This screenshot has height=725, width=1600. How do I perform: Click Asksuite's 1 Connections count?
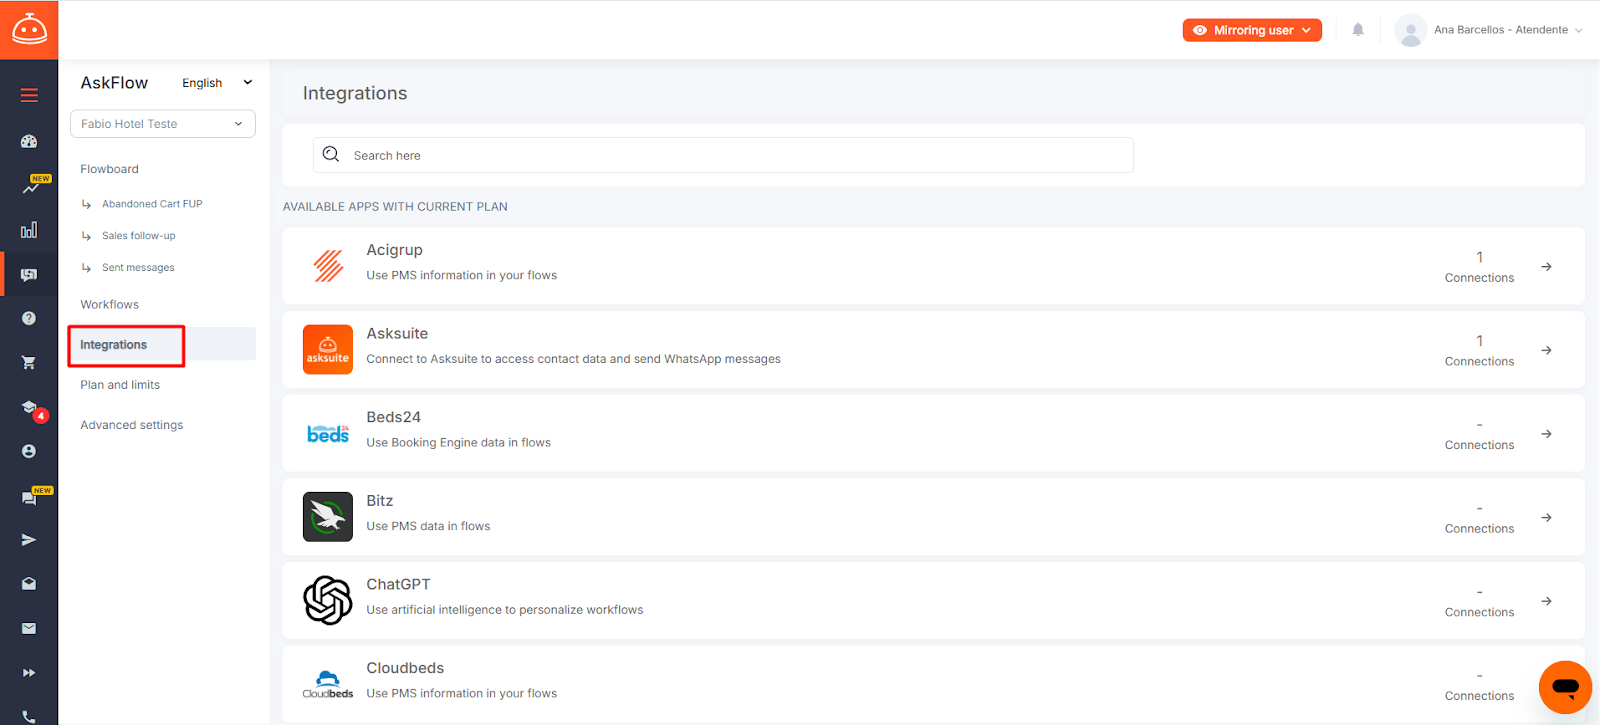pos(1480,351)
